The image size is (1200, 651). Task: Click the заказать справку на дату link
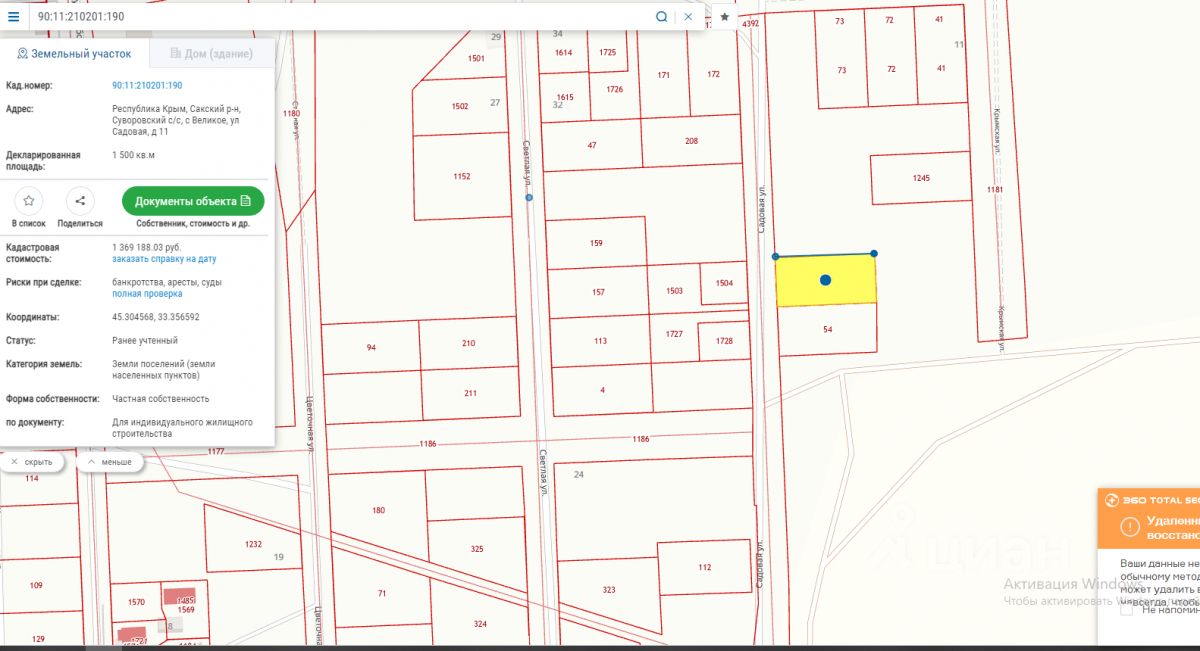pyautogui.click(x=164, y=259)
